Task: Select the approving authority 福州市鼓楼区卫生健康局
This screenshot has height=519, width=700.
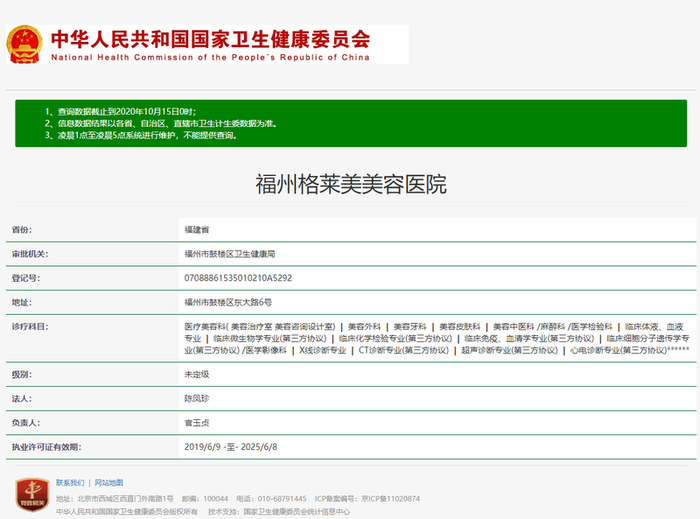Action: pyautogui.click(x=229, y=254)
